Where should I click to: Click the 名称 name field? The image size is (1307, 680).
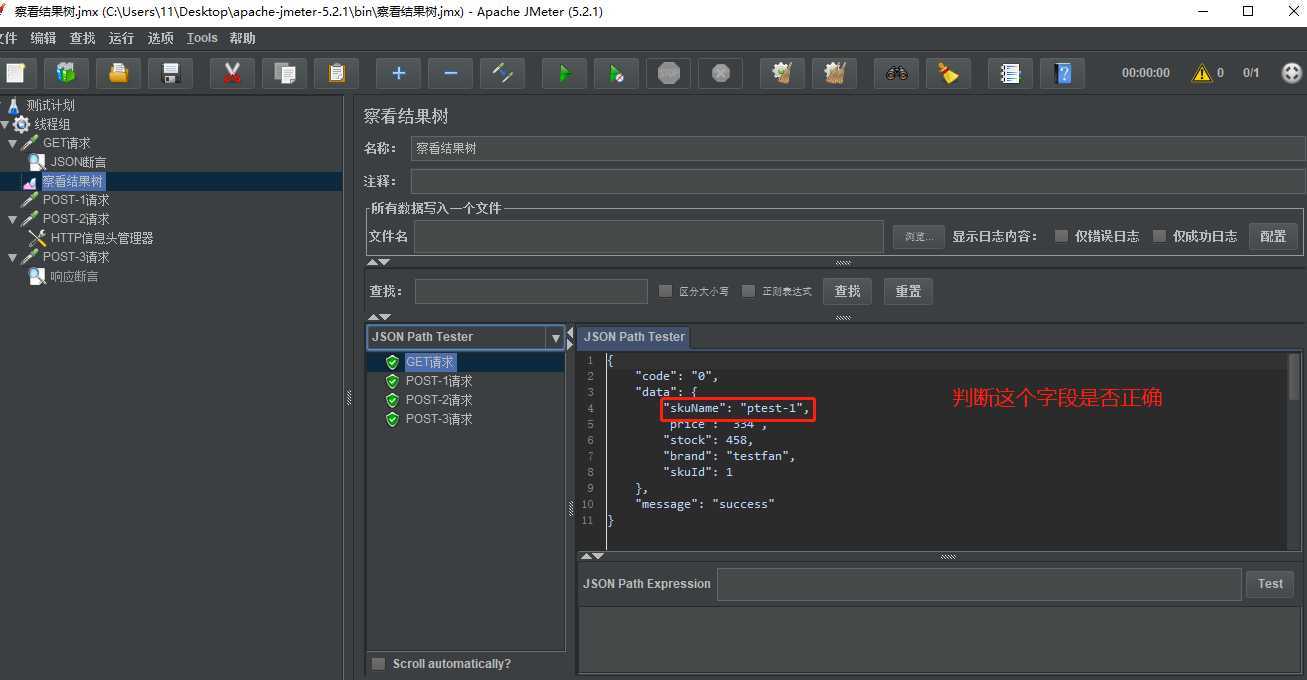click(857, 148)
